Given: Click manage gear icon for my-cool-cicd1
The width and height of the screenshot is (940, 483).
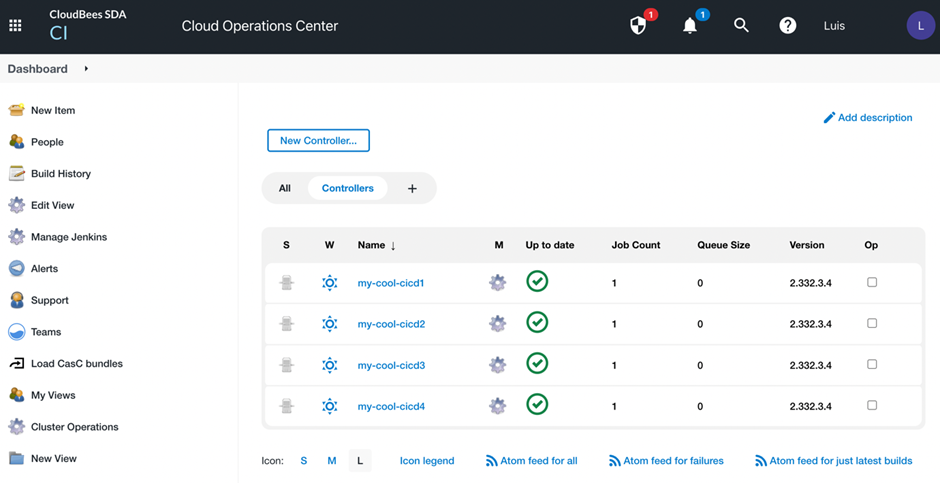Looking at the screenshot, I should coord(498,283).
